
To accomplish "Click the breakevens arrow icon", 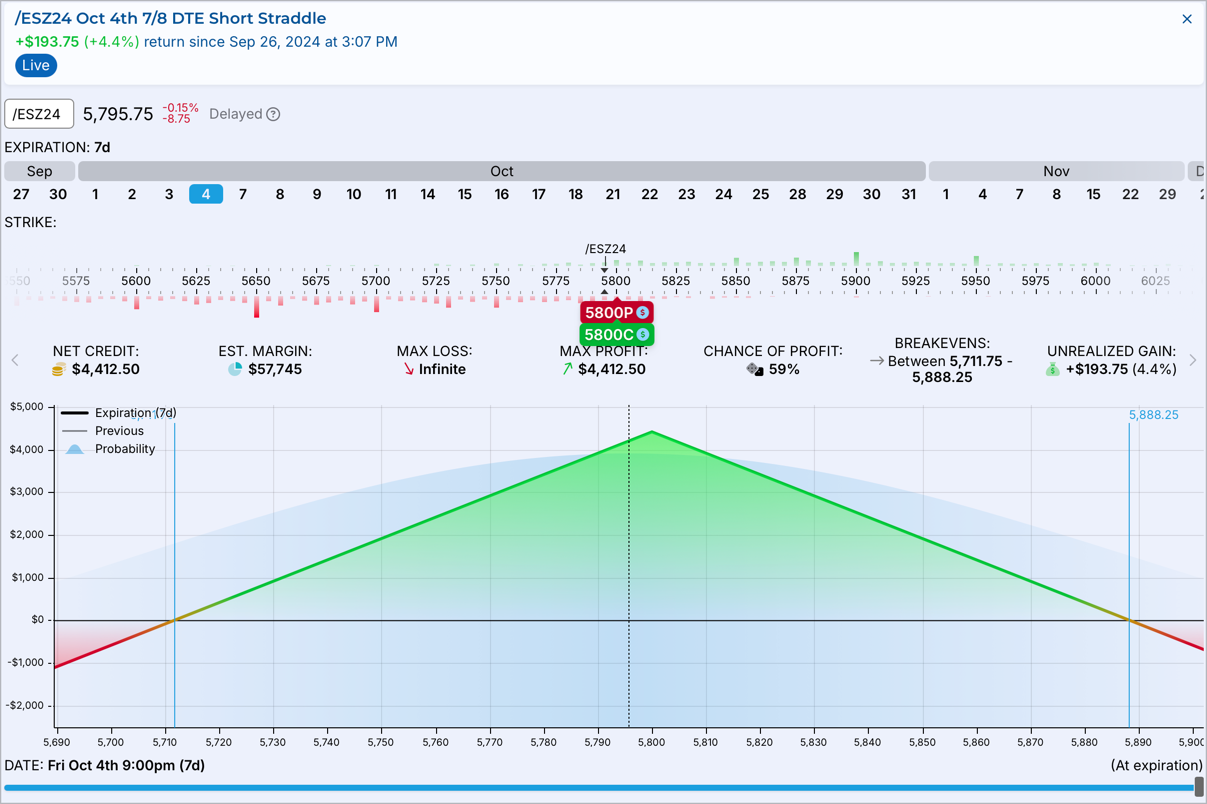I will pyautogui.click(x=876, y=361).
